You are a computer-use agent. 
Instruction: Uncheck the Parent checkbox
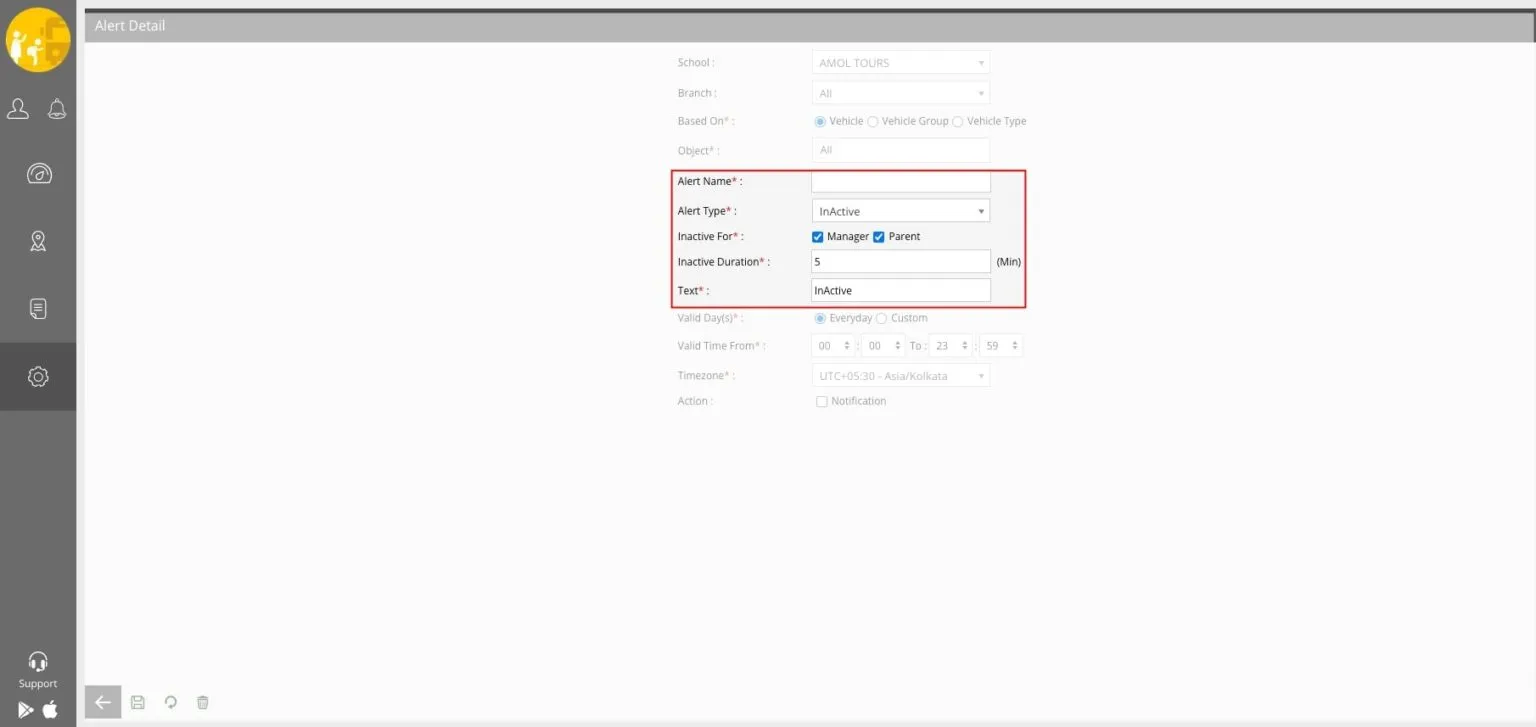coord(879,237)
